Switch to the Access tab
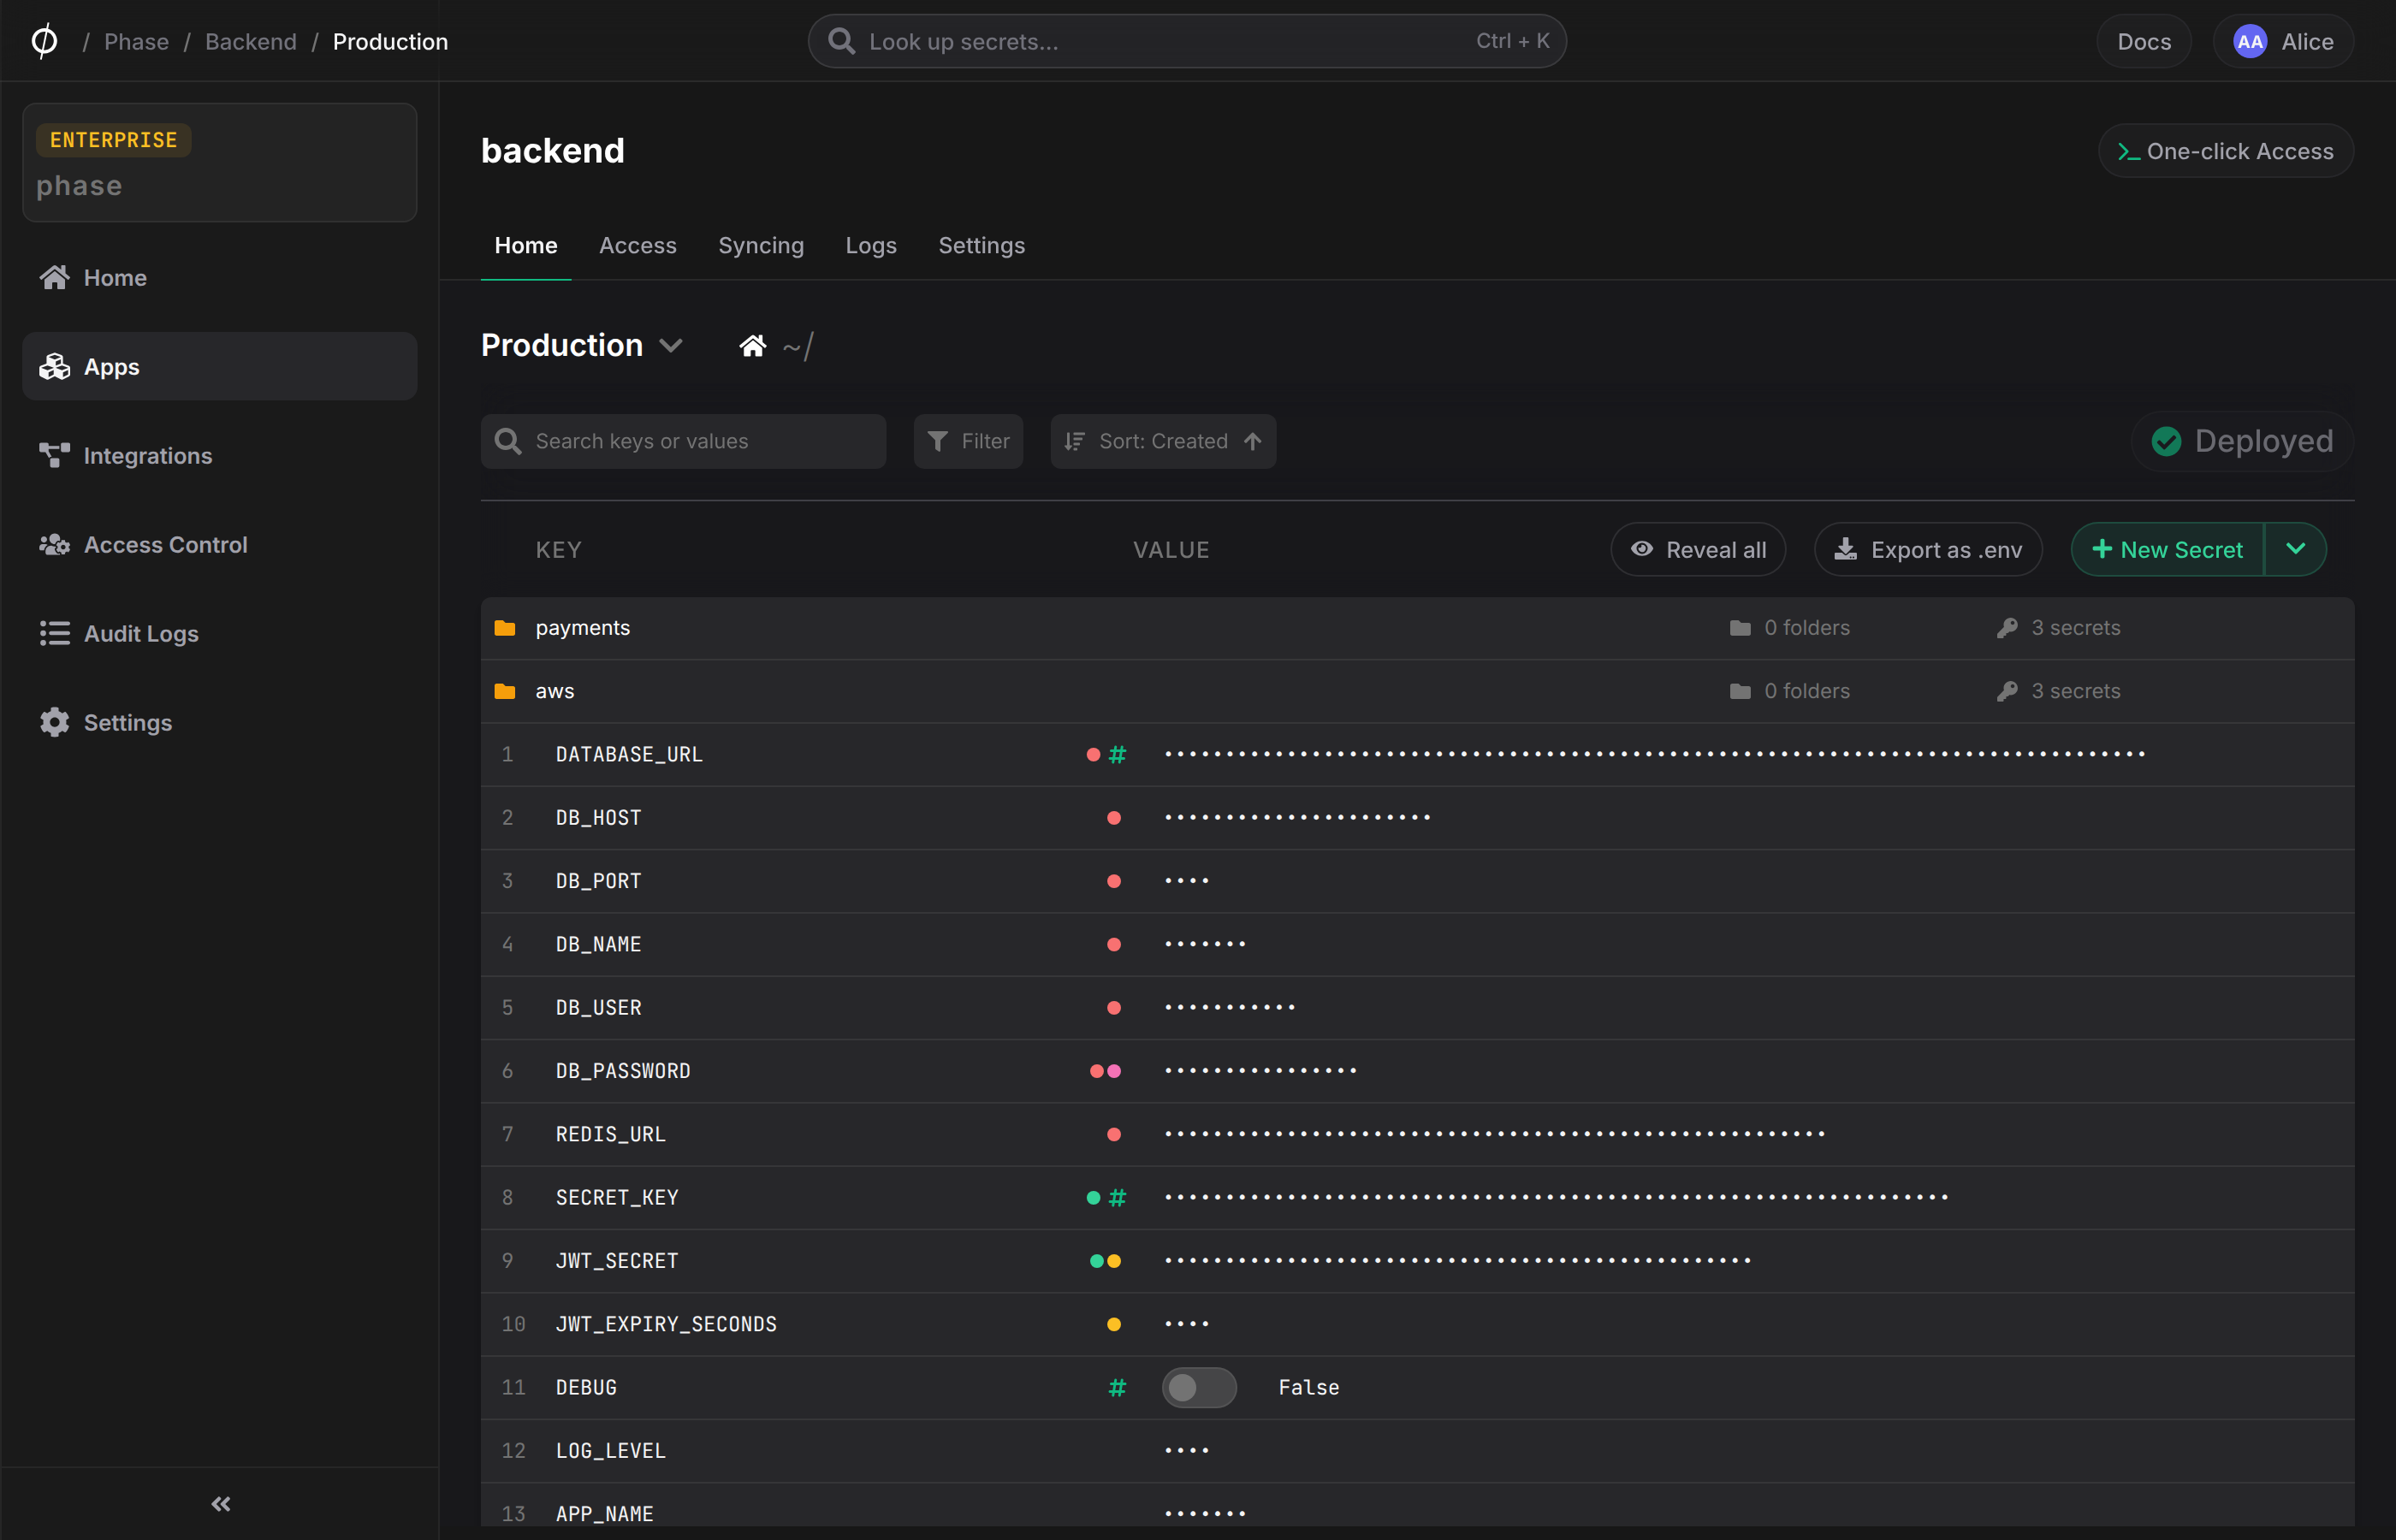This screenshot has width=2396, height=1540. pyautogui.click(x=637, y=245)
